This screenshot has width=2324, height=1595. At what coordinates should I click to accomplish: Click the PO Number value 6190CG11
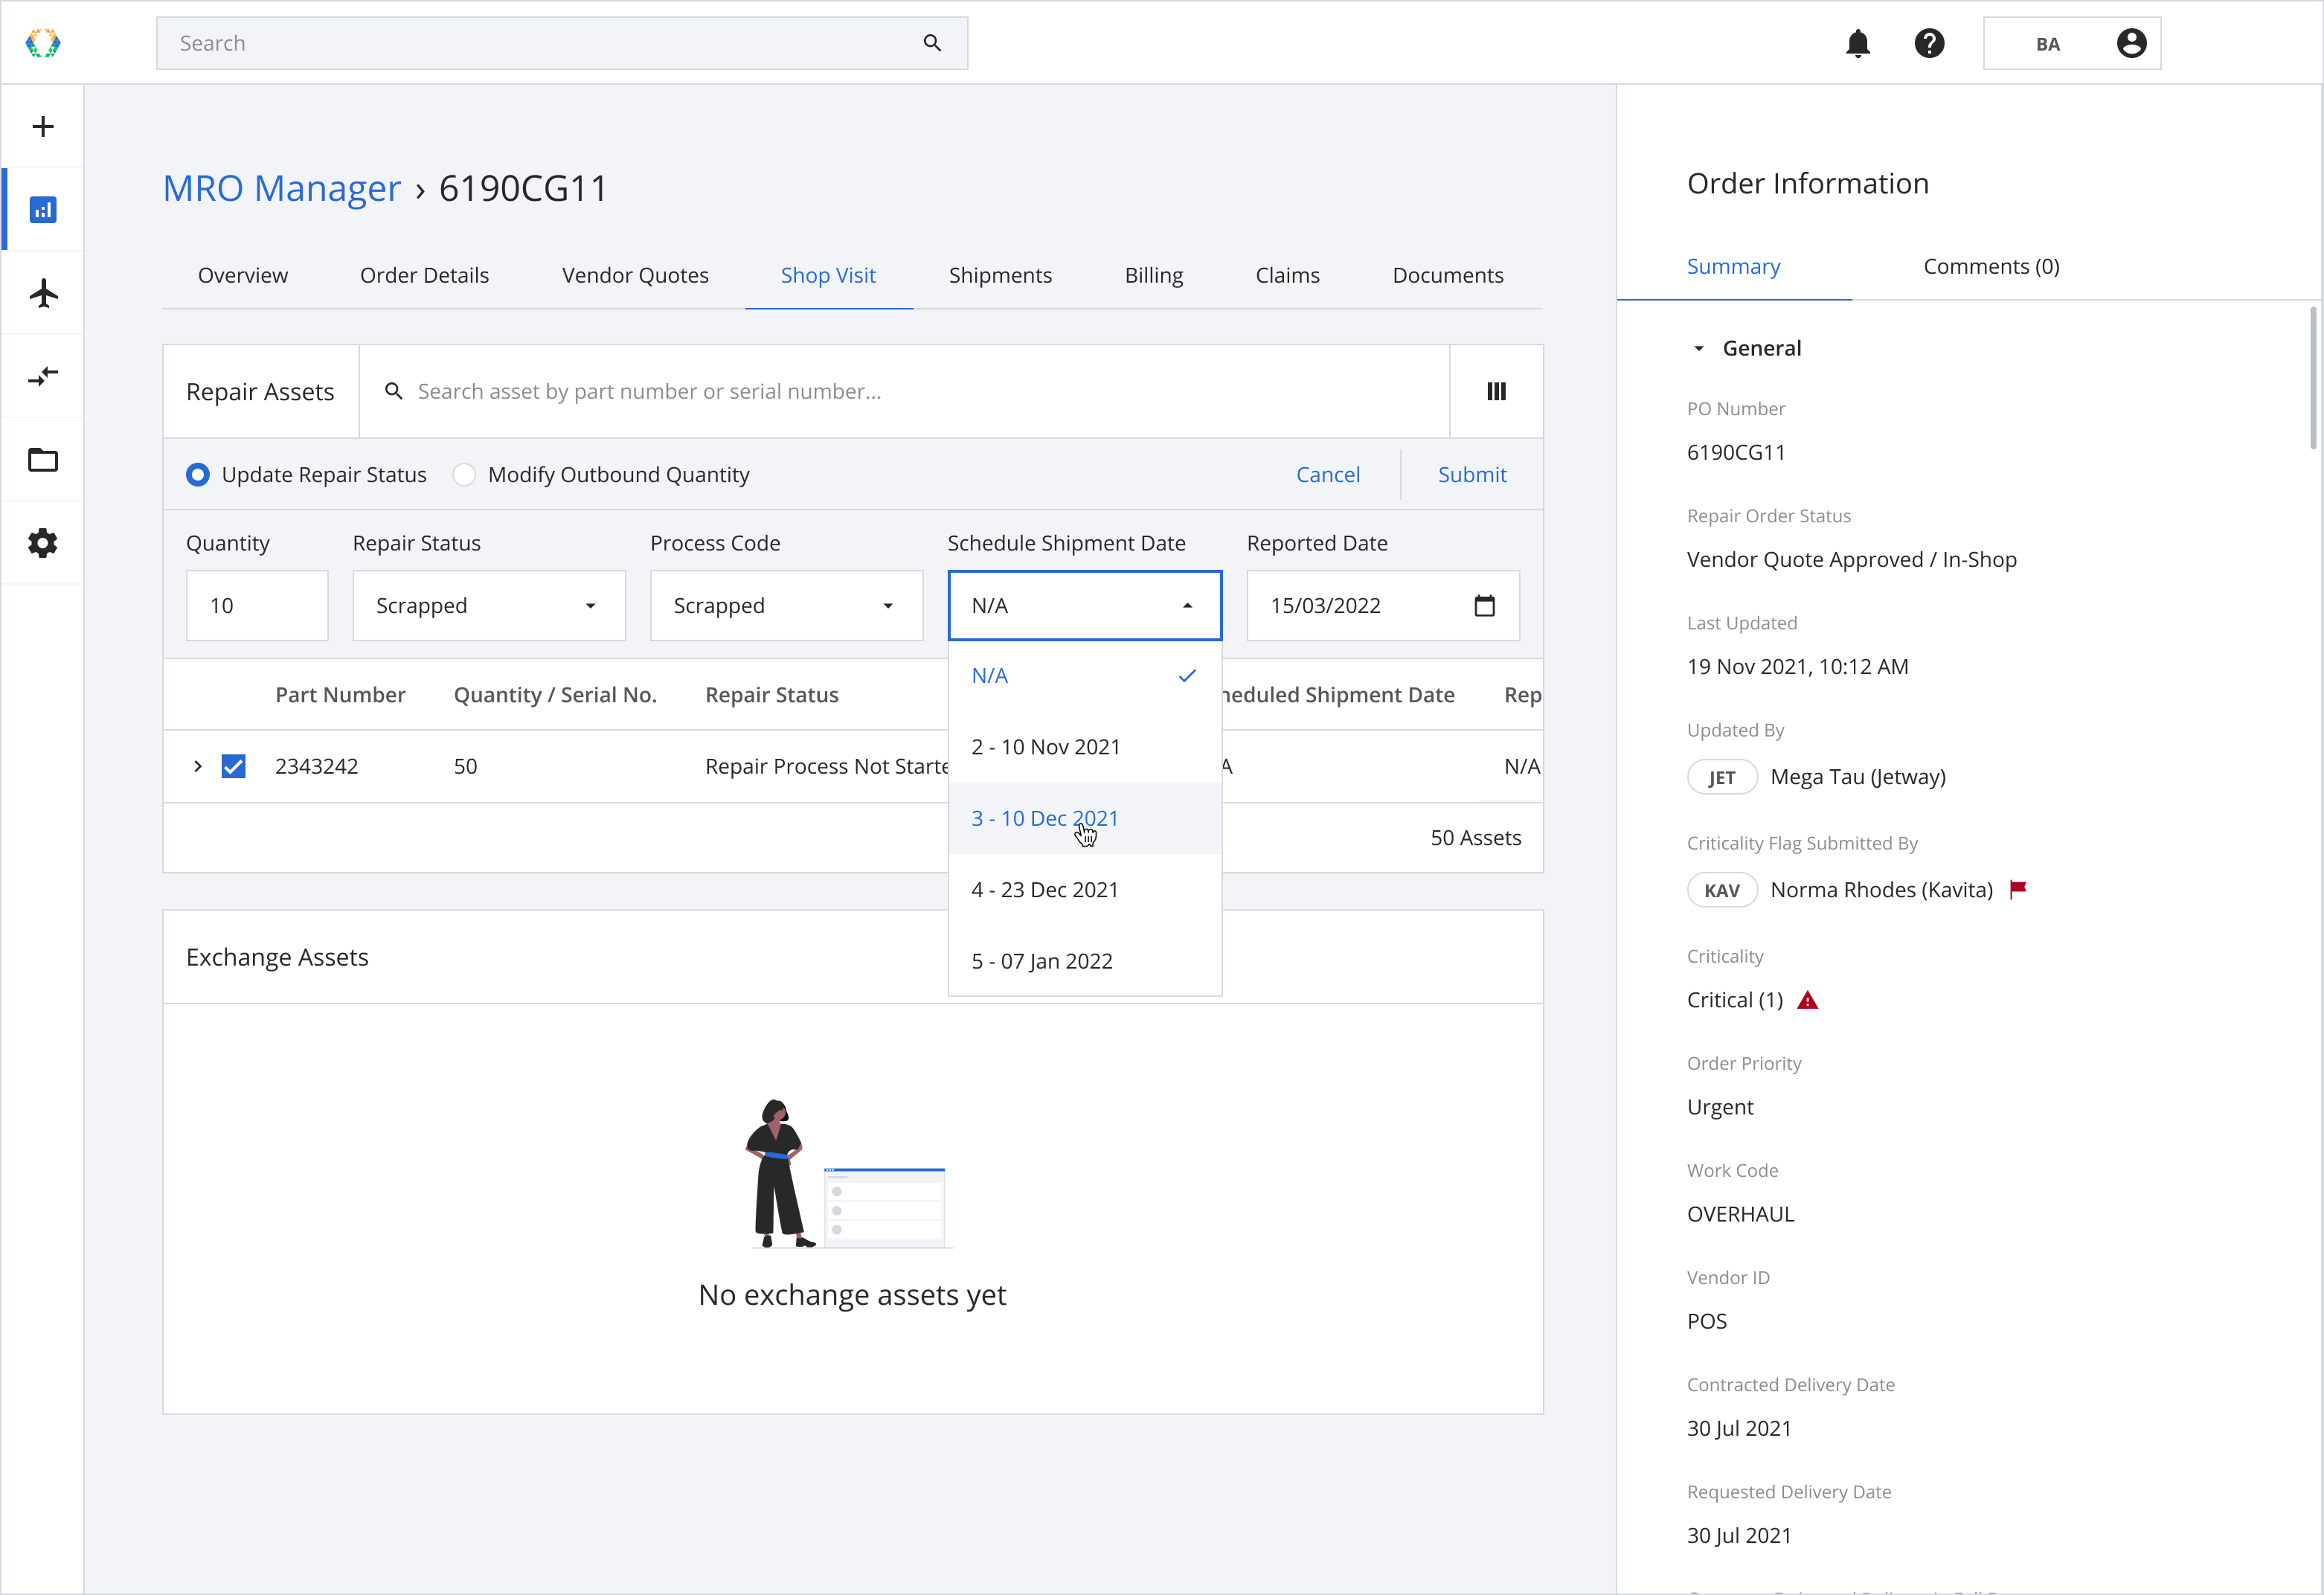[x=1735, y=452]
